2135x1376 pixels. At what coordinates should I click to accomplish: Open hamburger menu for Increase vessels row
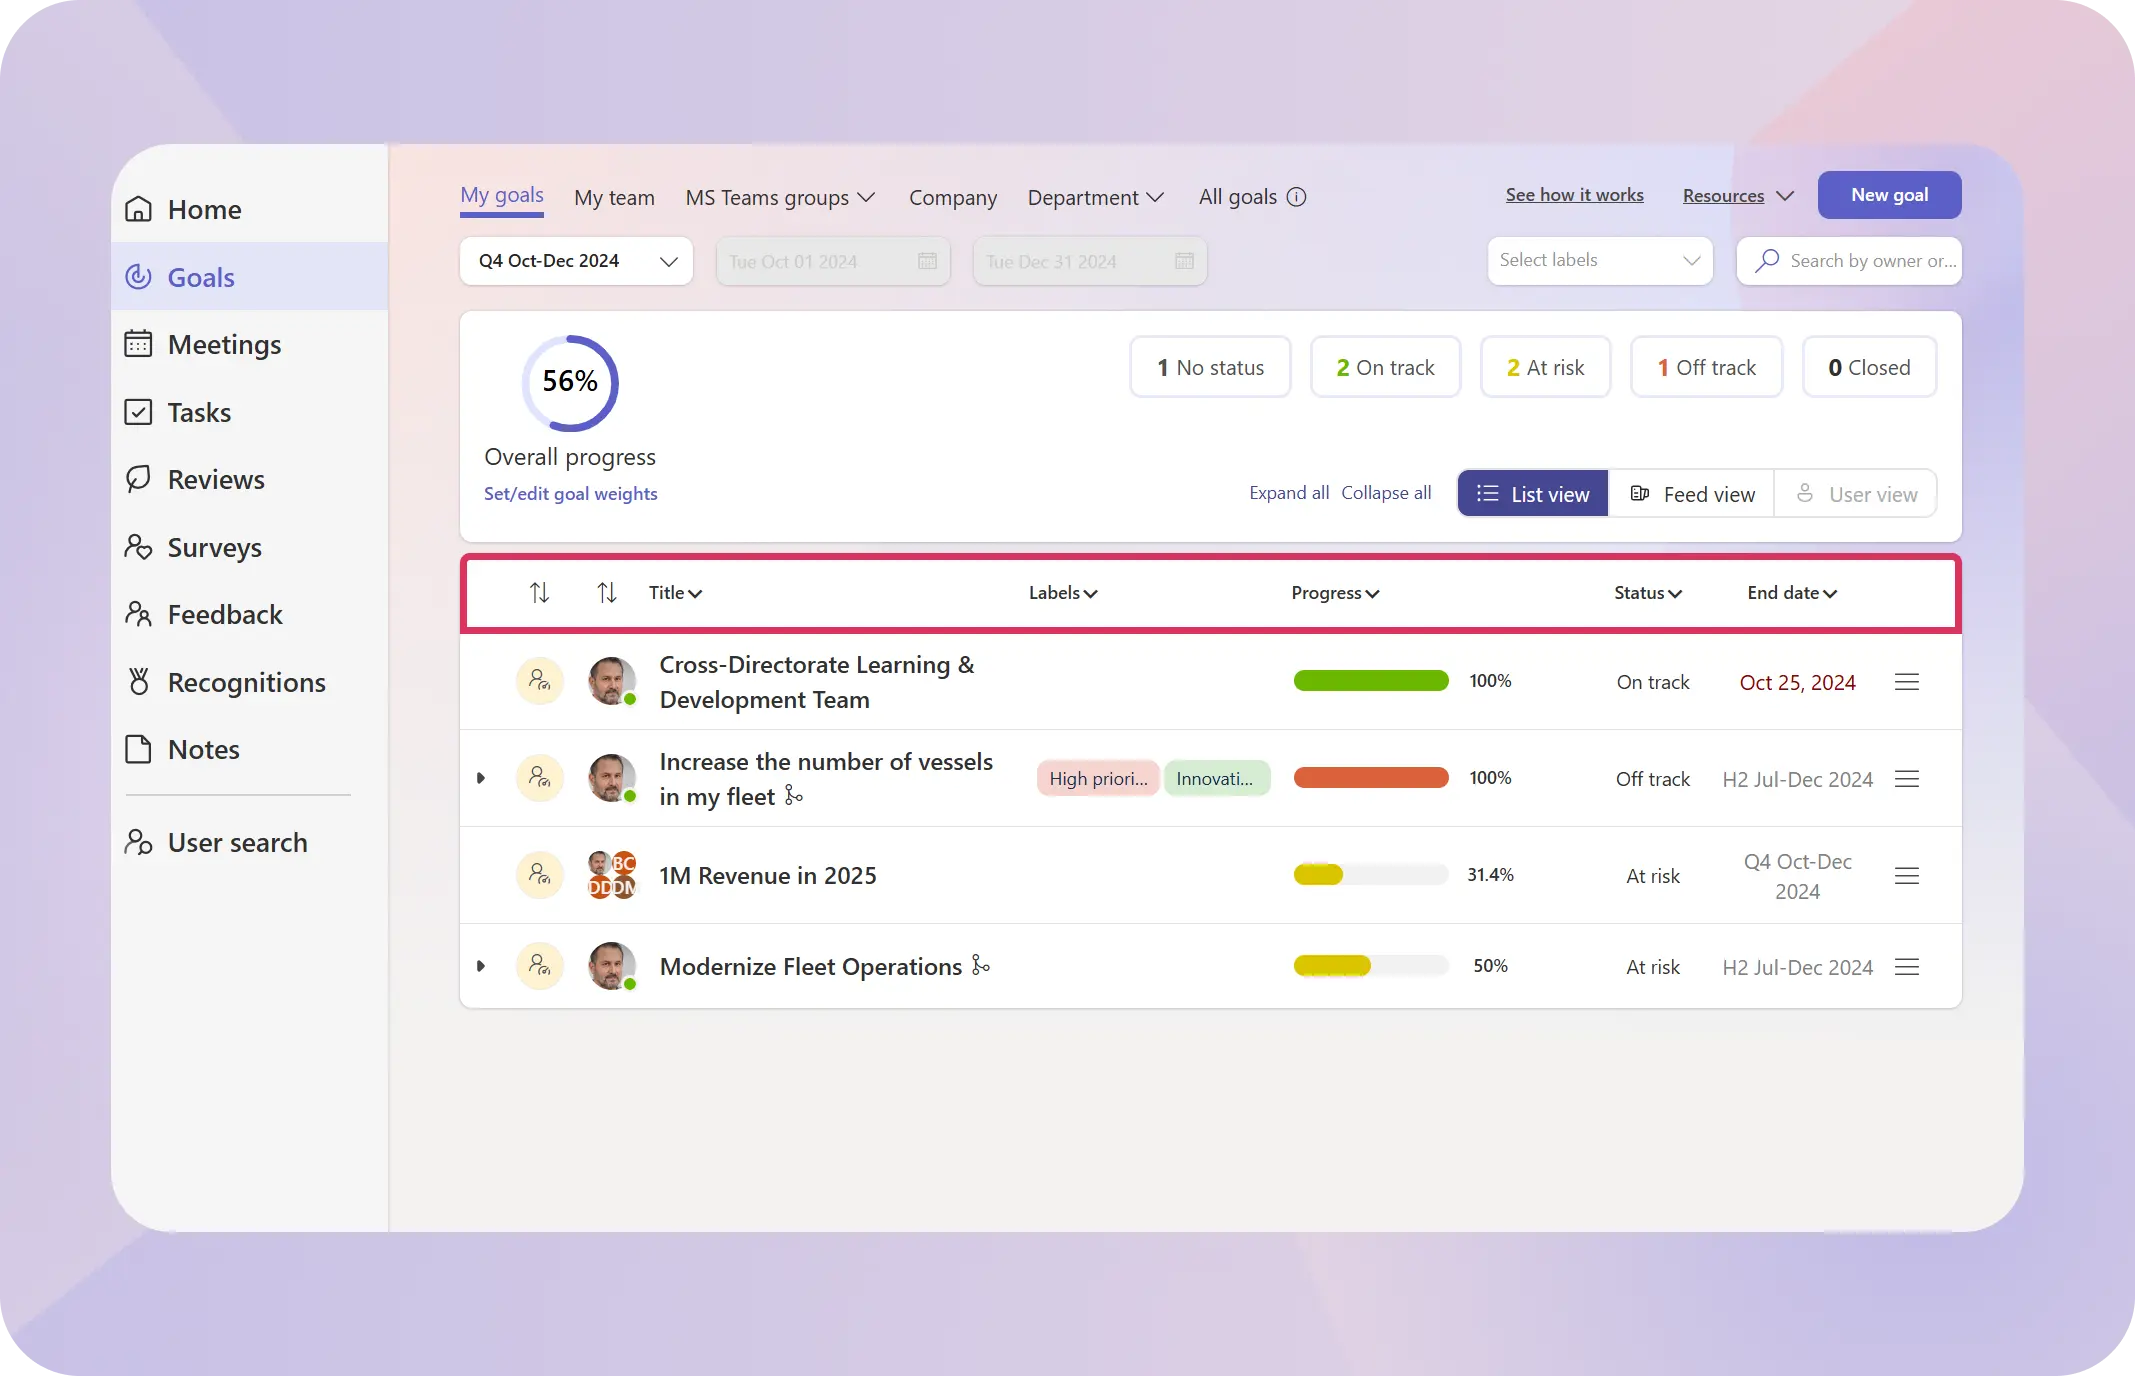click(1907, 779)
